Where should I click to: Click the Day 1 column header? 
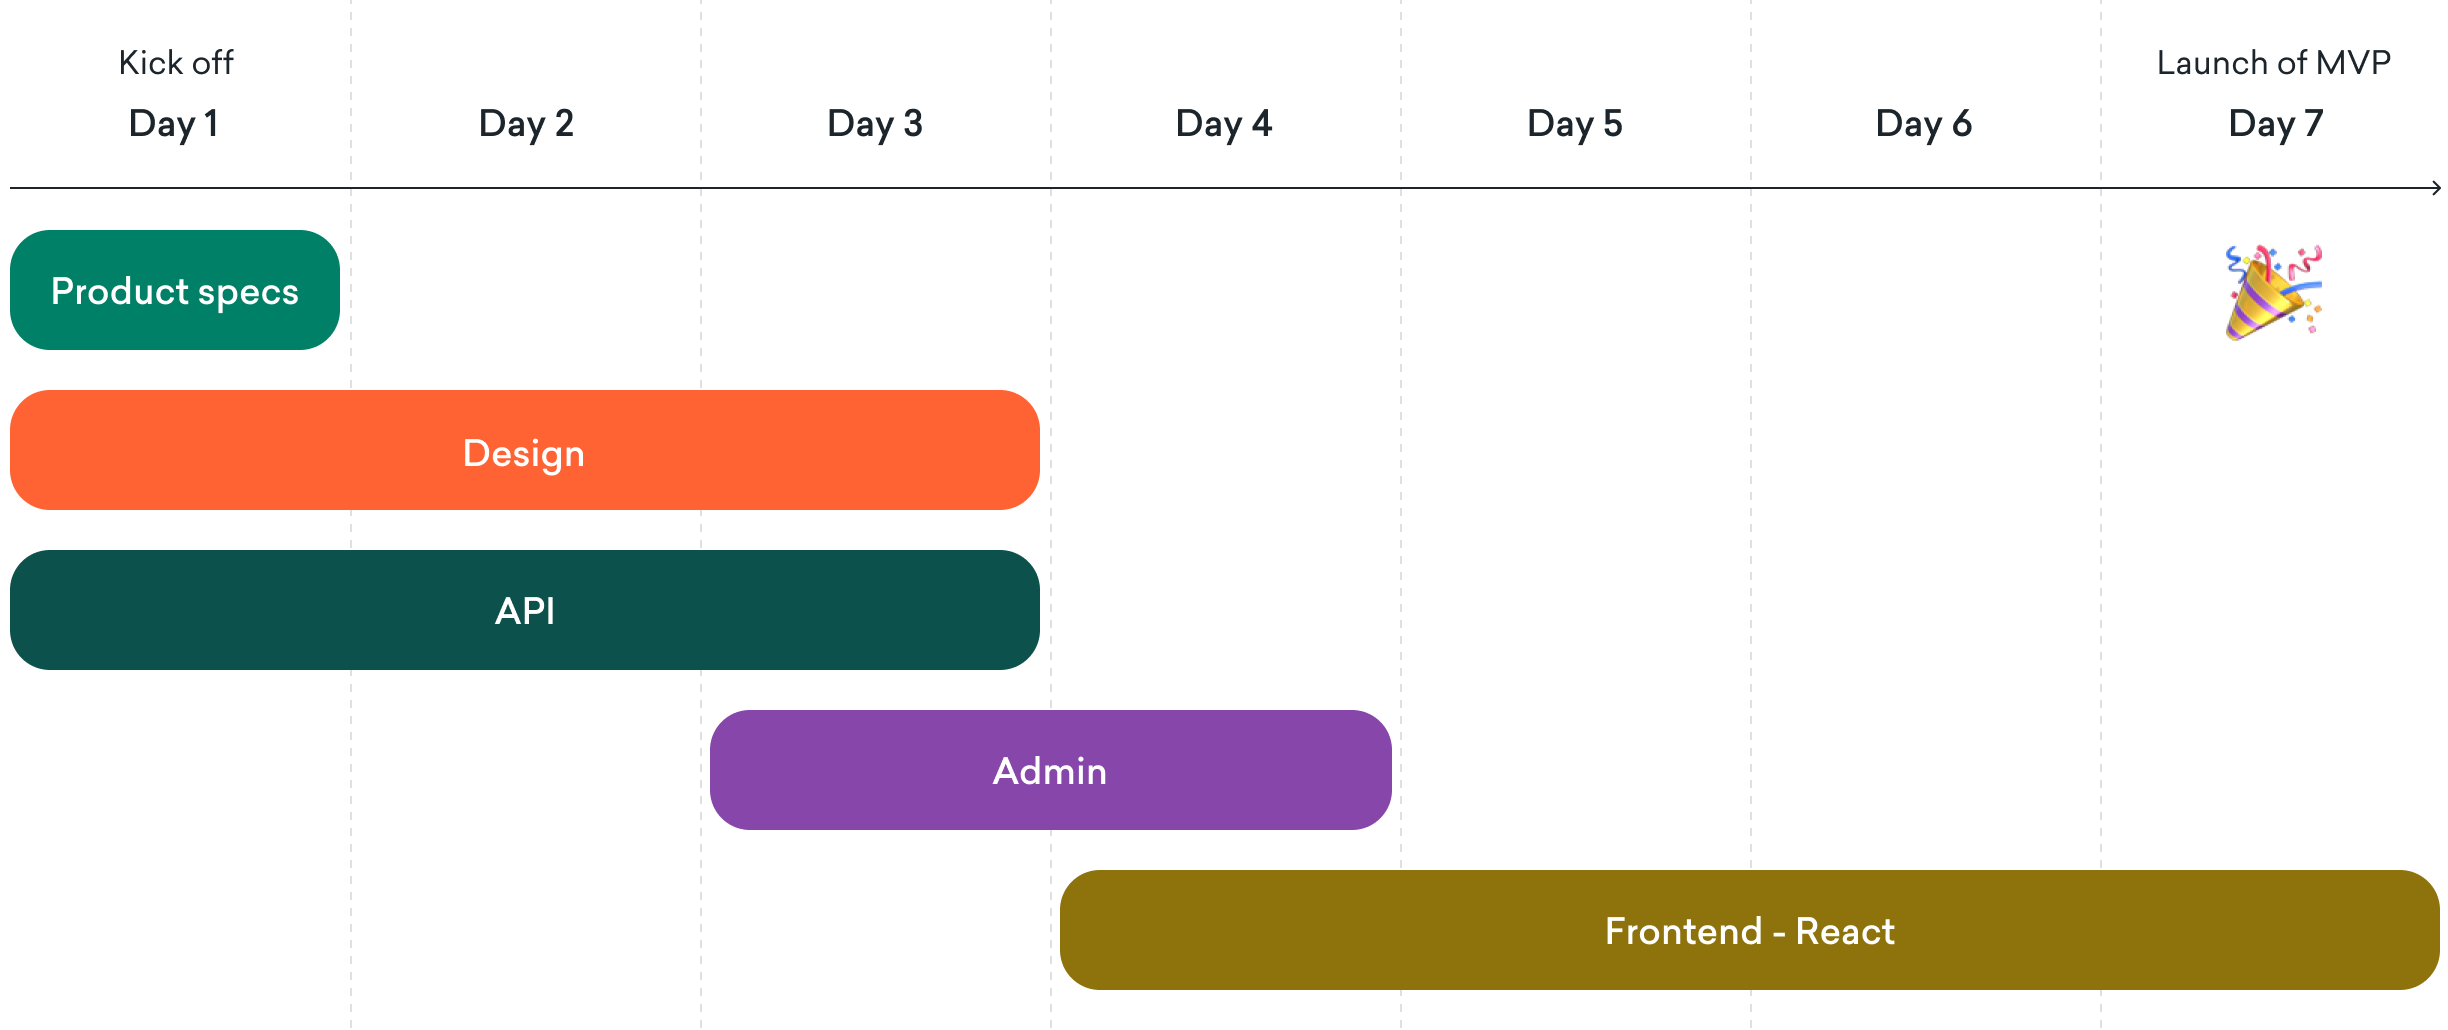coord(174,124)
